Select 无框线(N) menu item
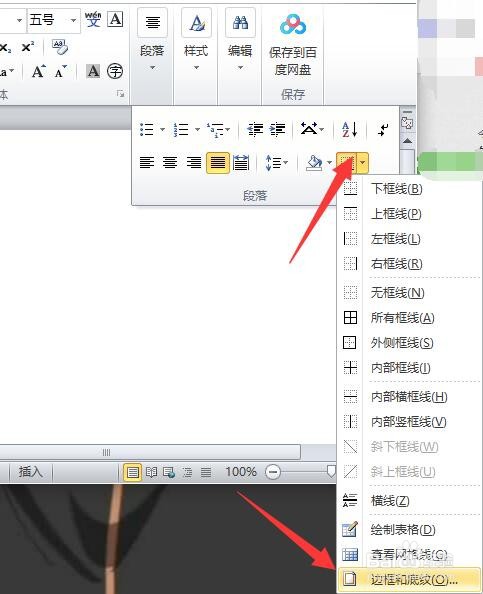This screenshot has width=483, height=594. 409,292
